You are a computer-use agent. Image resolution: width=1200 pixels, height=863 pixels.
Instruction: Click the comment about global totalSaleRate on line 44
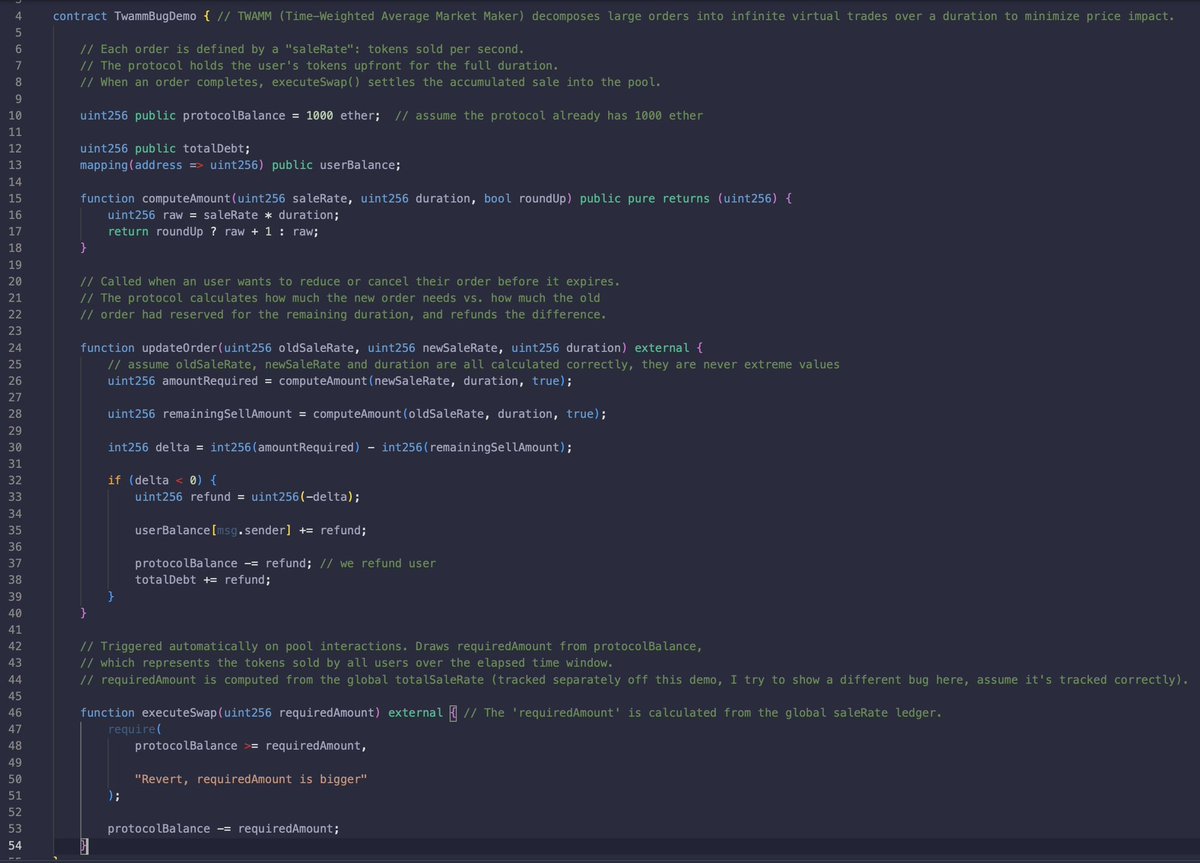[635, 679]
